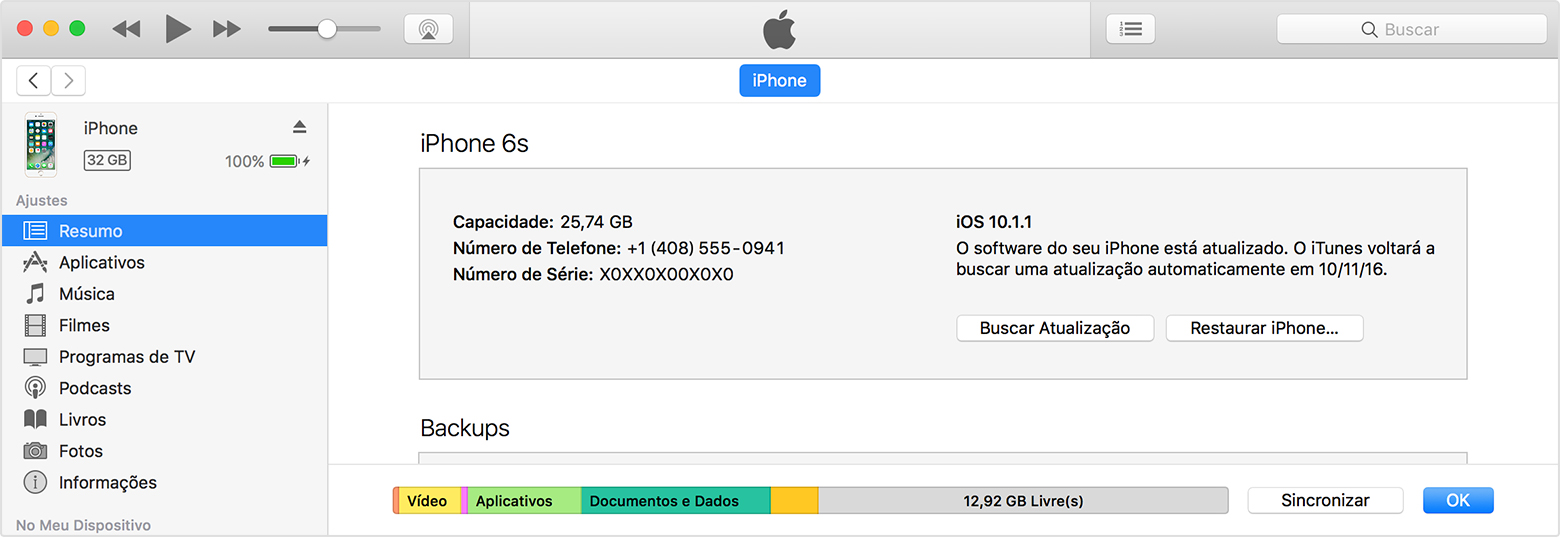Click the iPhone tab button
Screen dimensions: 1560x538
click(779, 81)
